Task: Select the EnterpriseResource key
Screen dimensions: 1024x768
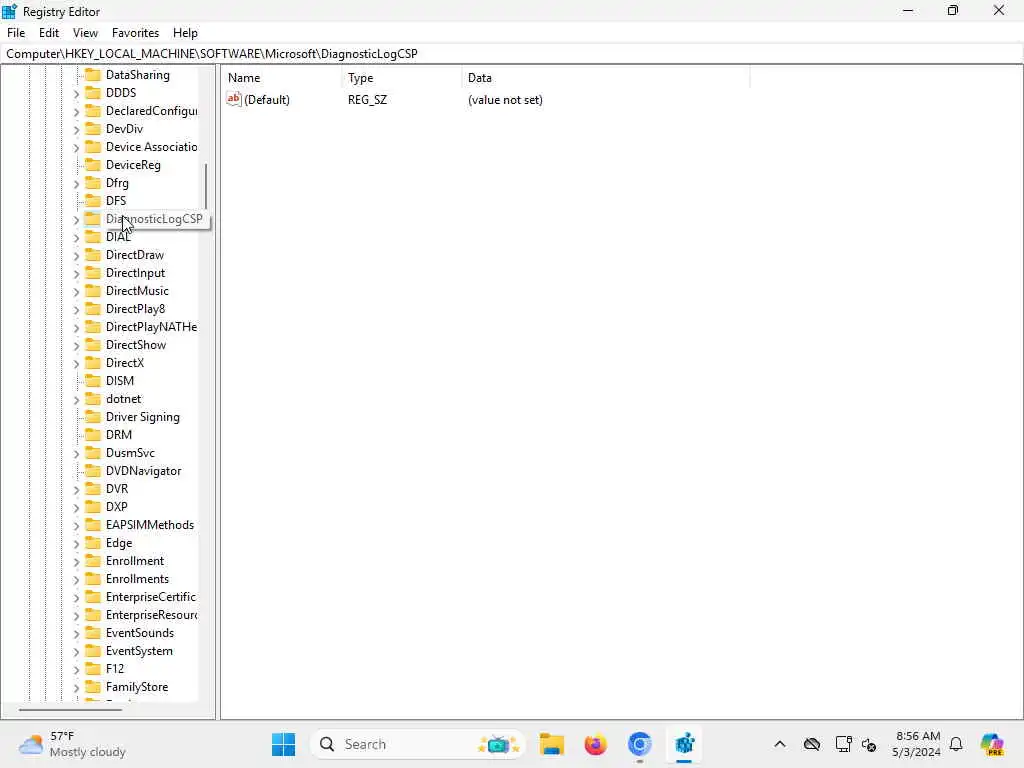Action: (x=151, y=615)
